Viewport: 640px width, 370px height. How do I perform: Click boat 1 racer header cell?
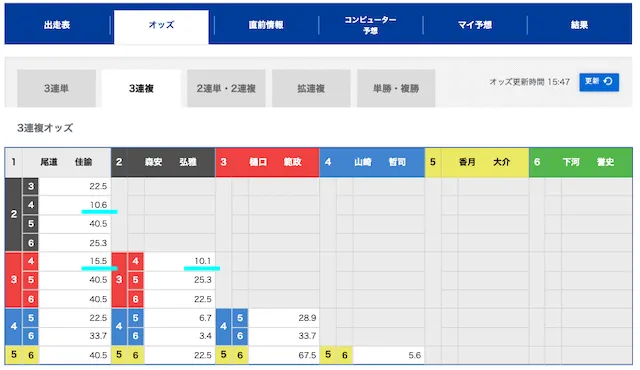pos(58,162)
